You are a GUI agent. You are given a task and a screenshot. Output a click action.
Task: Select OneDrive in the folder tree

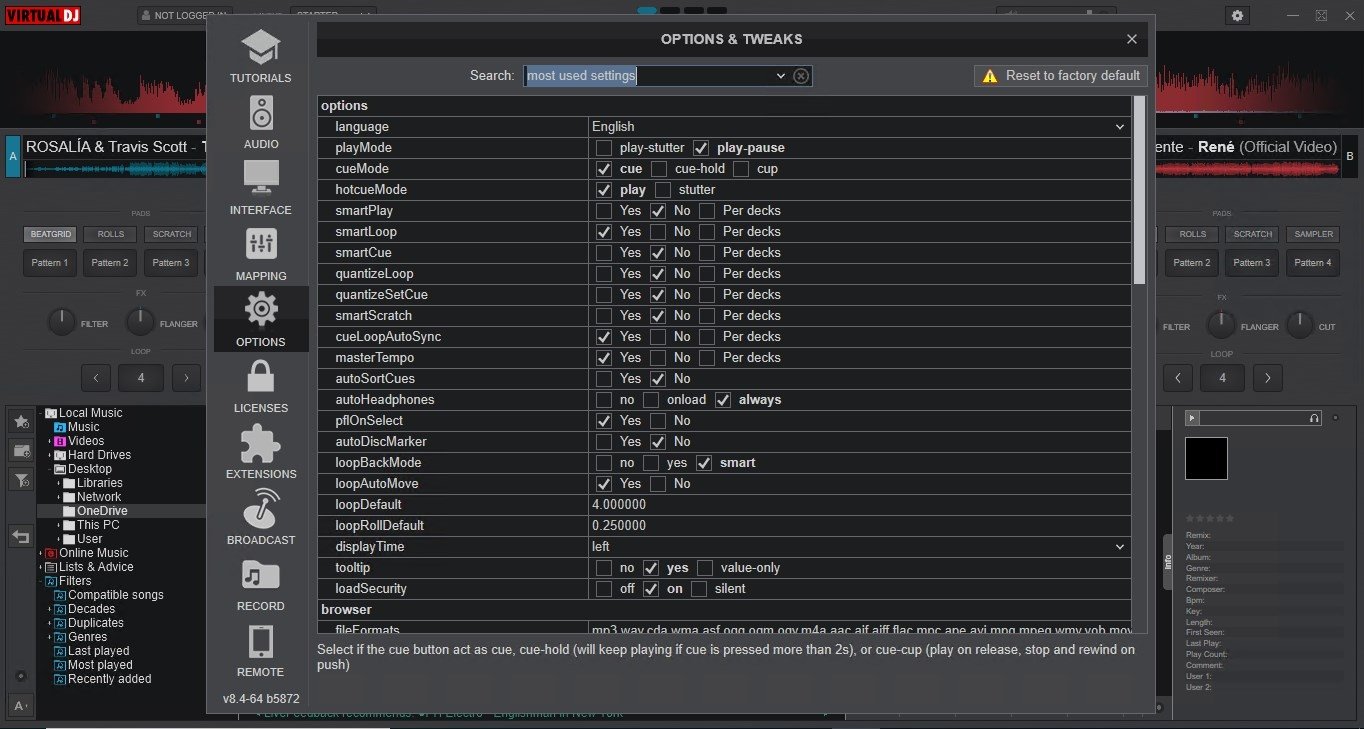pyautogui.click(x=102, y=511)
